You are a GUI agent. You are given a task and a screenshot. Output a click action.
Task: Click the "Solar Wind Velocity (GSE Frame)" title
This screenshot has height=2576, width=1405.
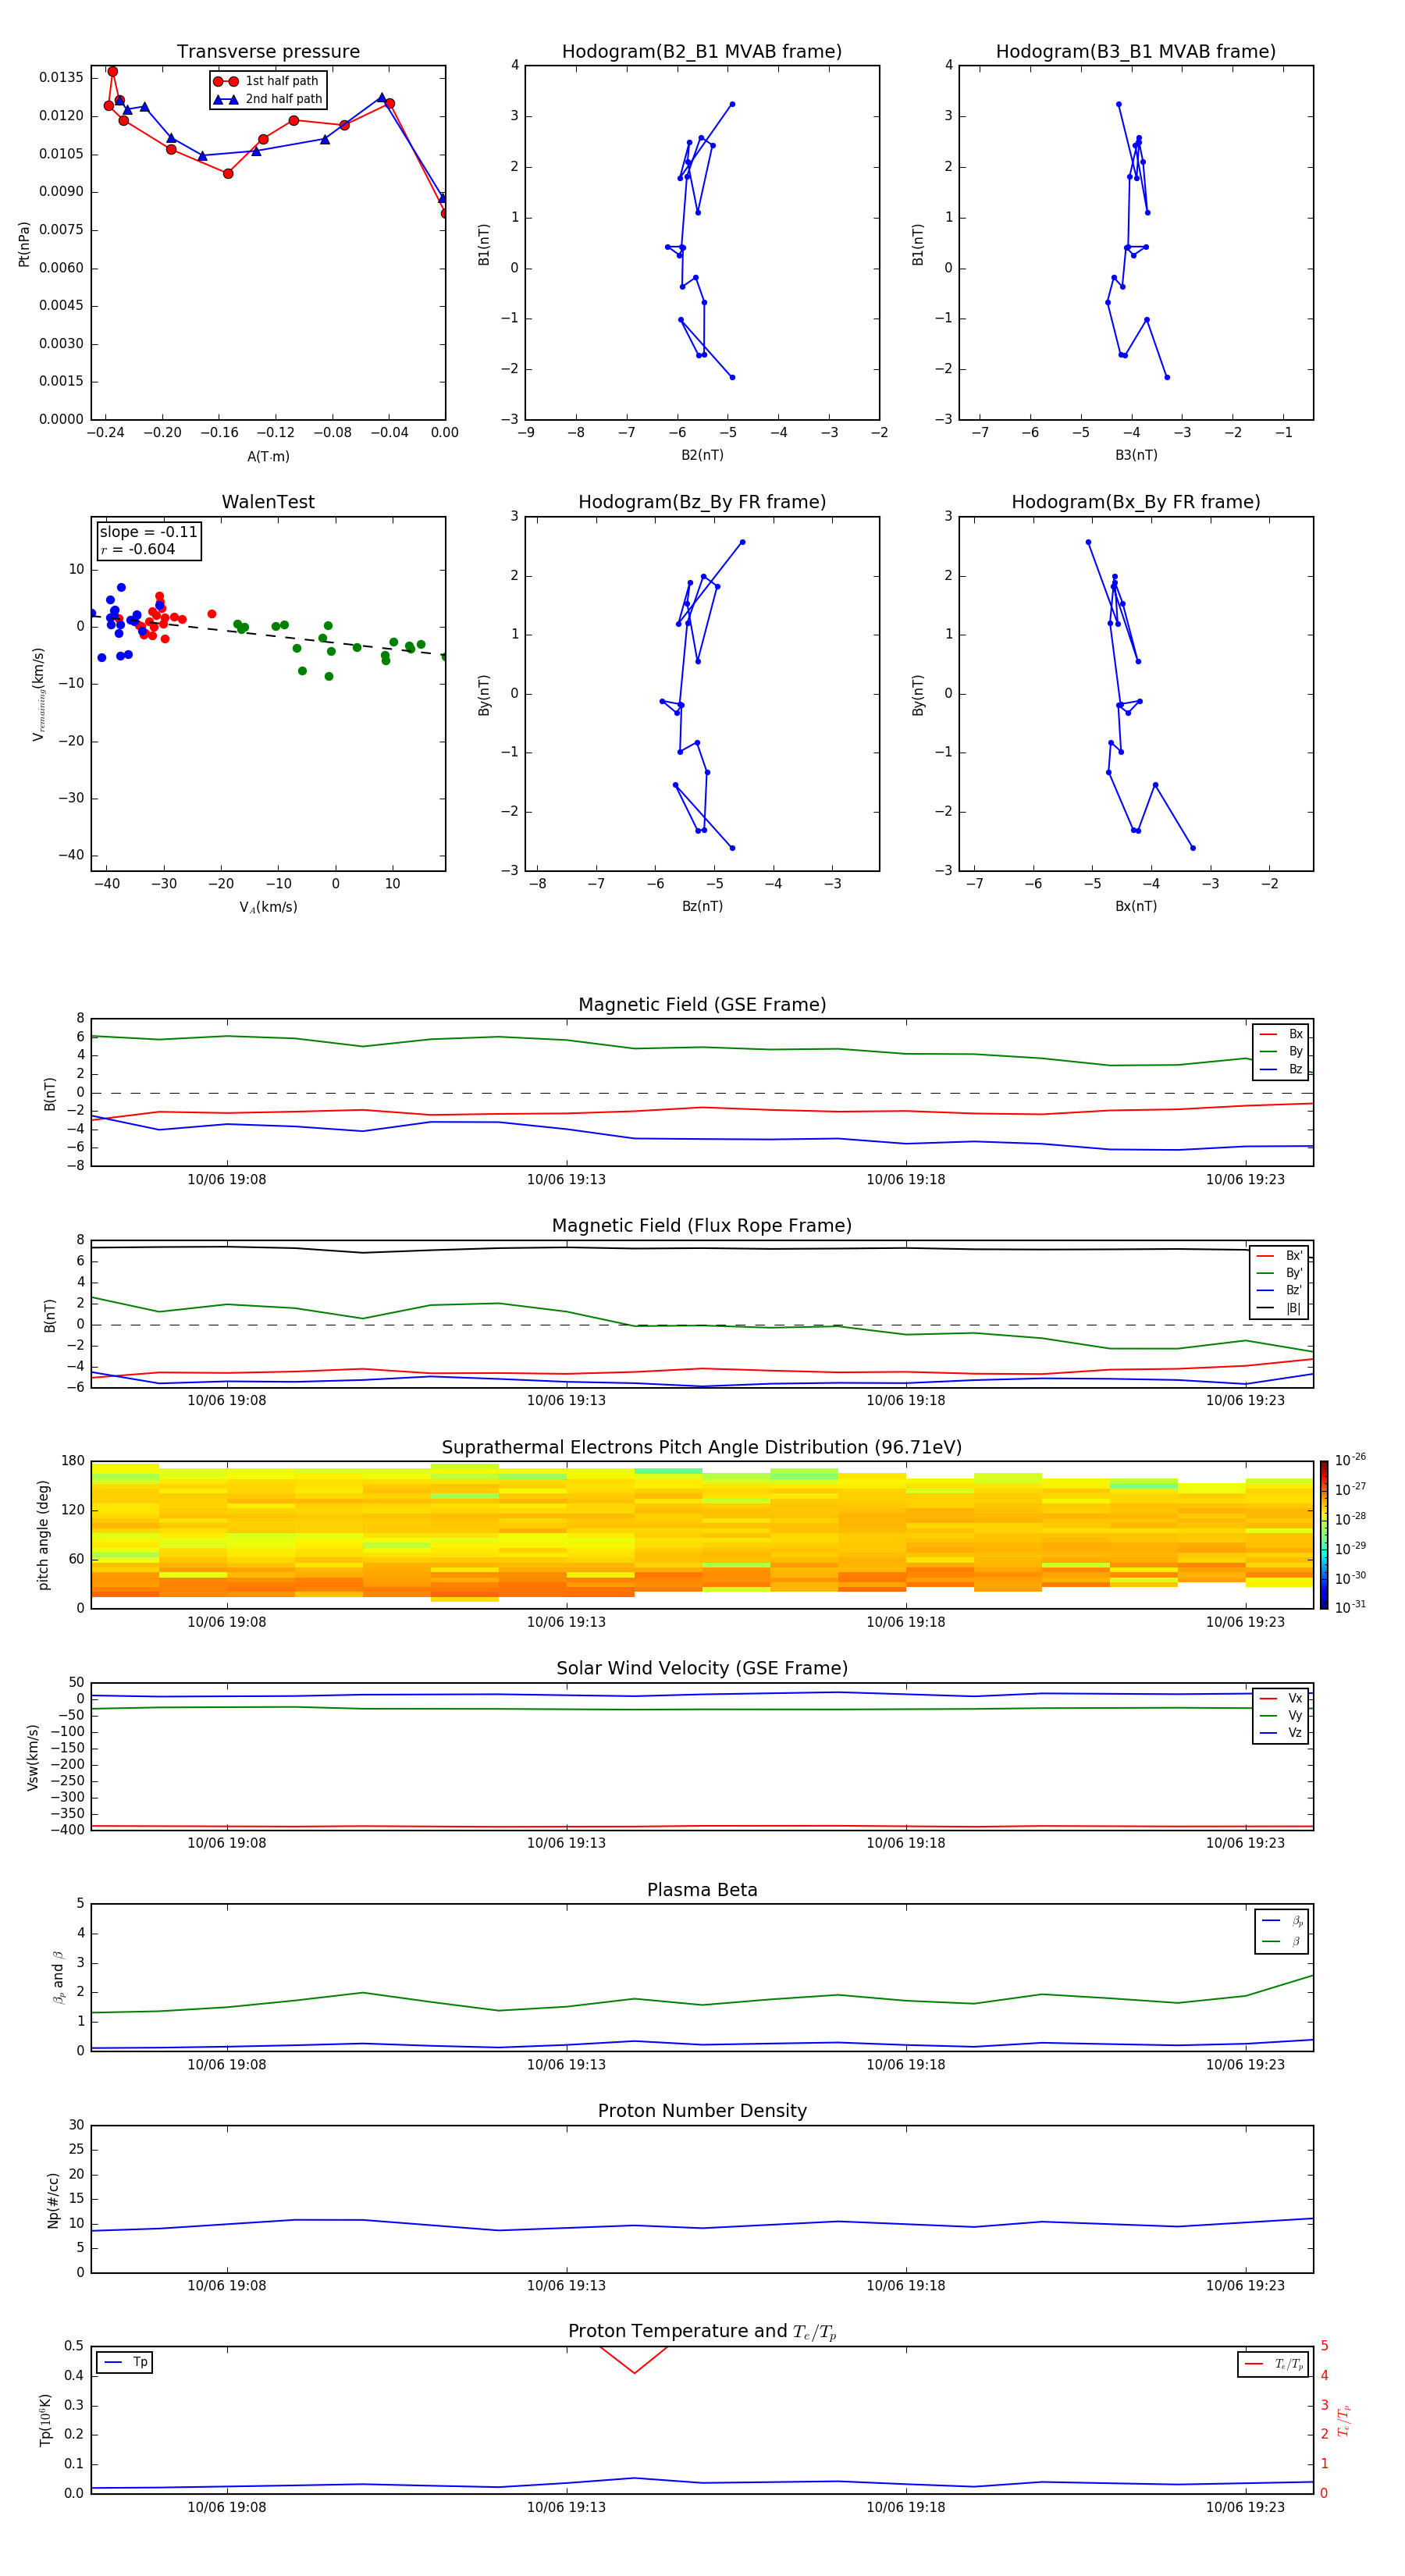[702, 1669]
